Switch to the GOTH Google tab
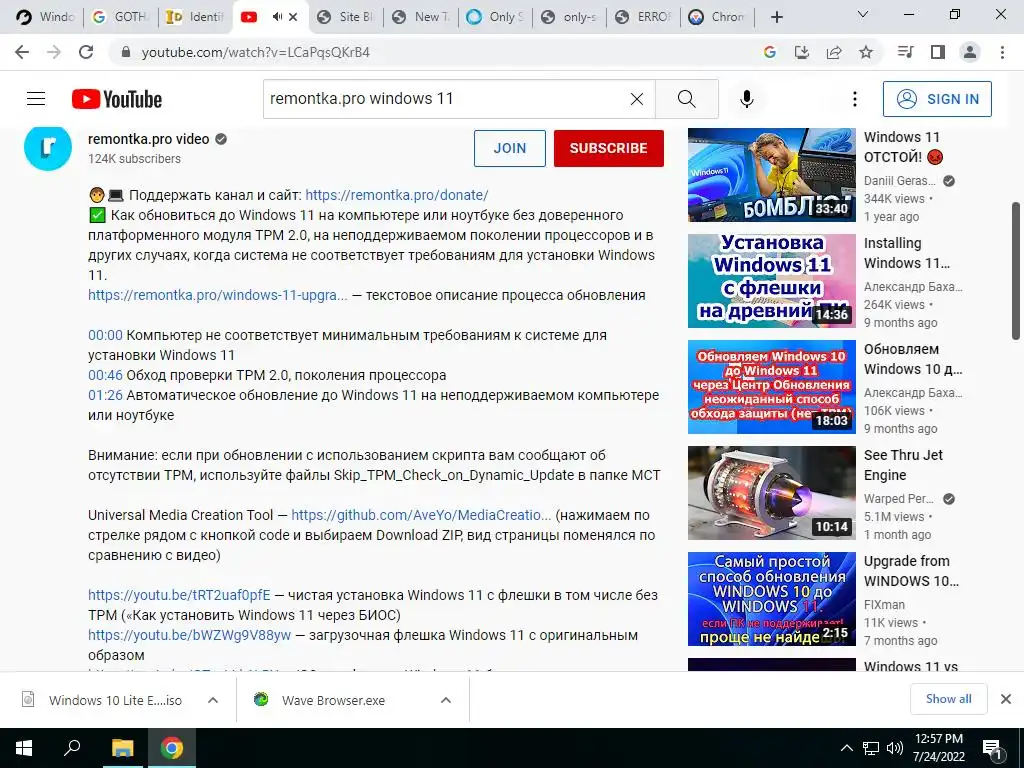 click(121, 17)
